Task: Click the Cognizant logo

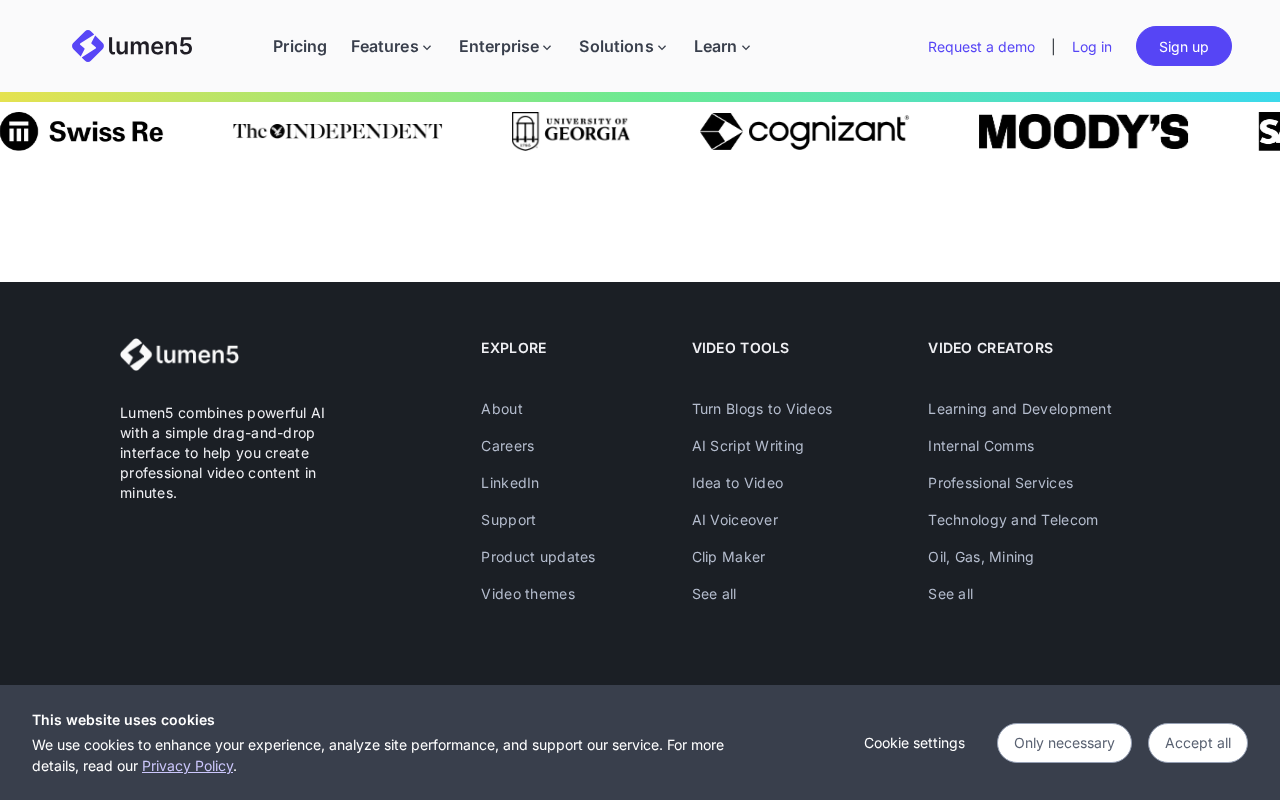Action: point(804,131)
